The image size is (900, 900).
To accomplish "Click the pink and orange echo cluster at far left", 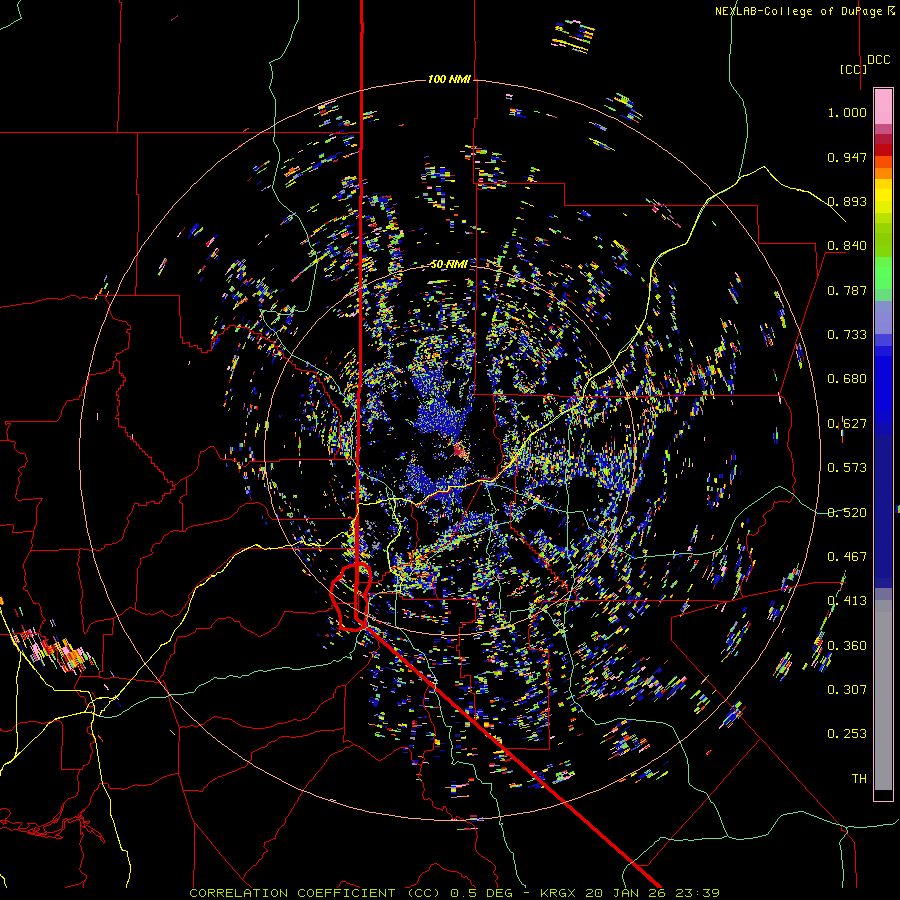I will click(55, 649).
